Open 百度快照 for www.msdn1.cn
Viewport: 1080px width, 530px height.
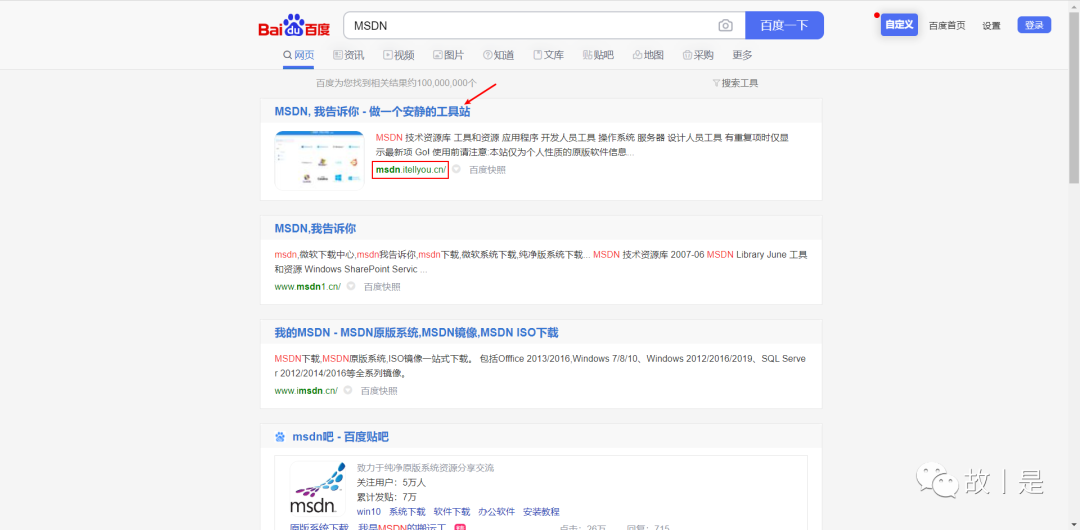click(382, 287)
